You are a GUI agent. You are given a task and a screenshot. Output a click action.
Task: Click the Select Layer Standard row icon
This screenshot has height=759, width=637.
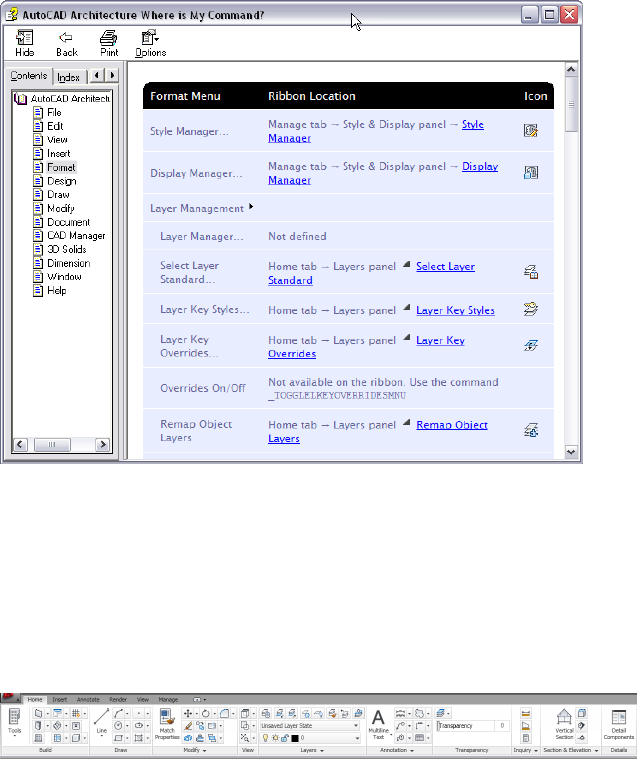[x=531, y=272]
